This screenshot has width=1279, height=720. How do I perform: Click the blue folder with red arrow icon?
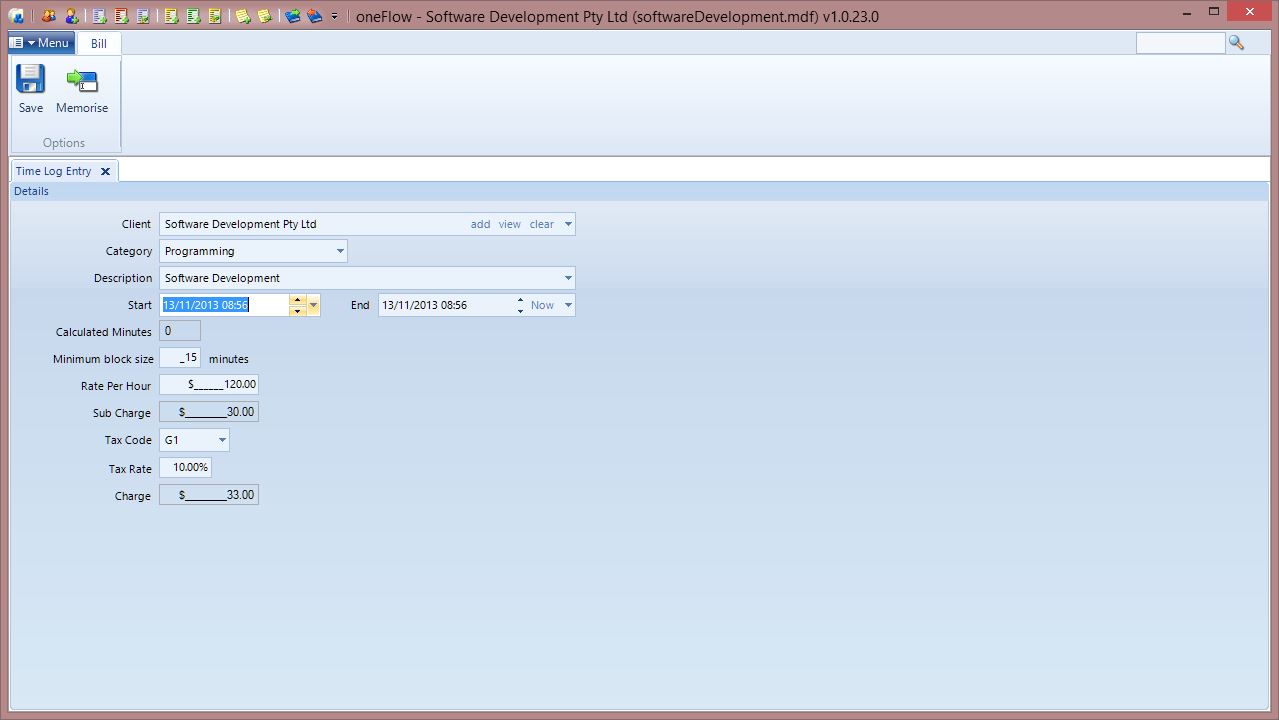(314, 16)
